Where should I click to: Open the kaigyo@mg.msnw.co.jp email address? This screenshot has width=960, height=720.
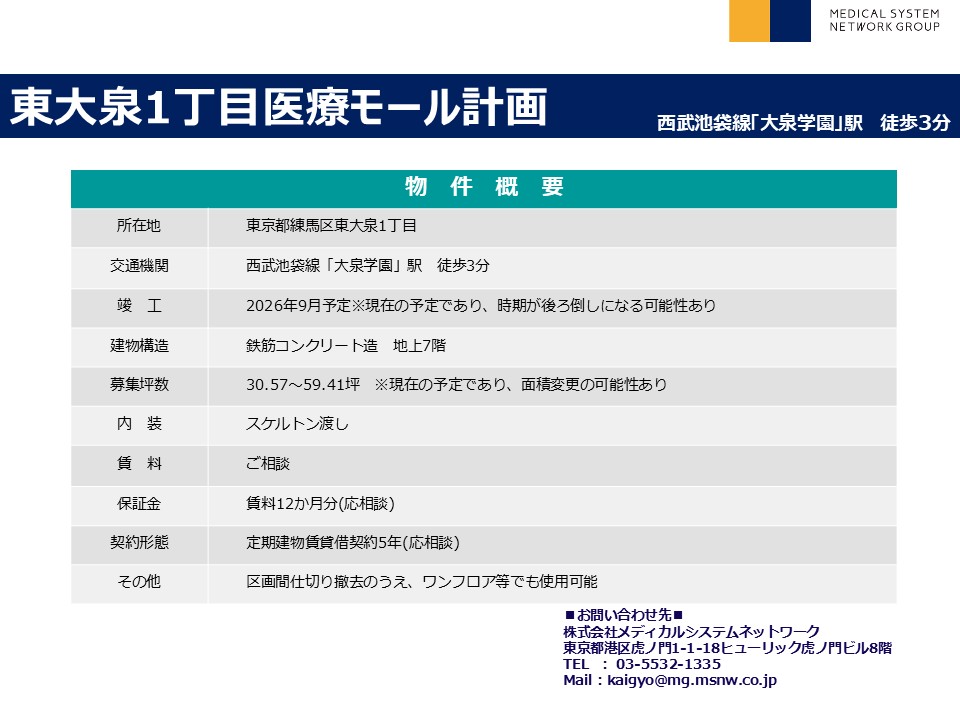tap(690, 680)
